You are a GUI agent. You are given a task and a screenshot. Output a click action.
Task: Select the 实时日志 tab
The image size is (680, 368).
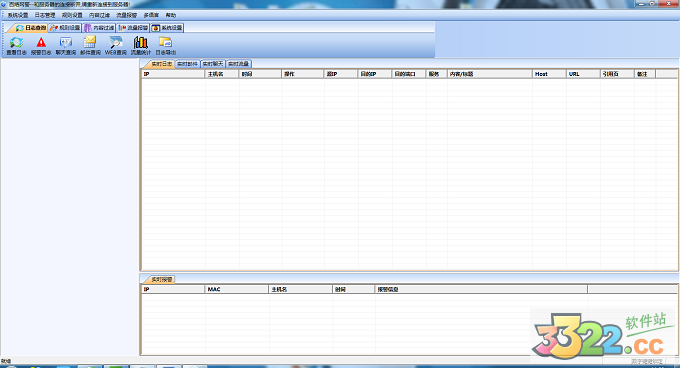[x=161, y=64]
